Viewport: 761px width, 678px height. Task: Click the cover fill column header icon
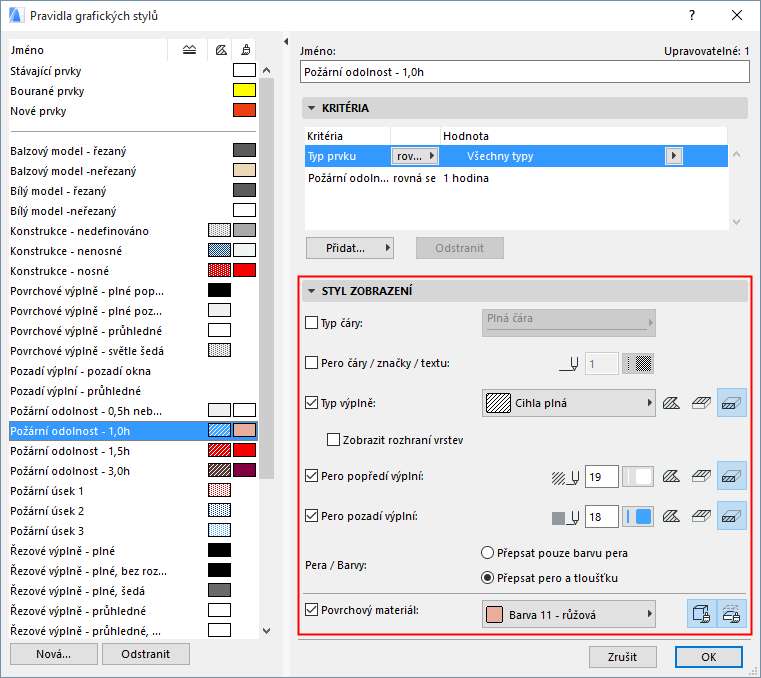point(221,50)
